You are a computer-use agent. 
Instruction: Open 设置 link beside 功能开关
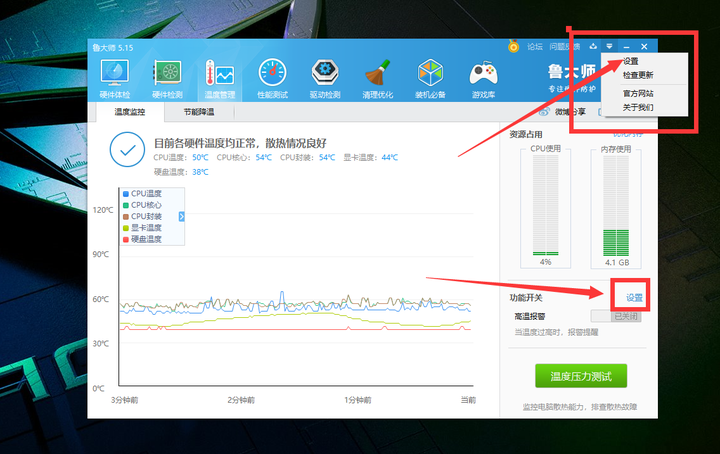point(635,298)
